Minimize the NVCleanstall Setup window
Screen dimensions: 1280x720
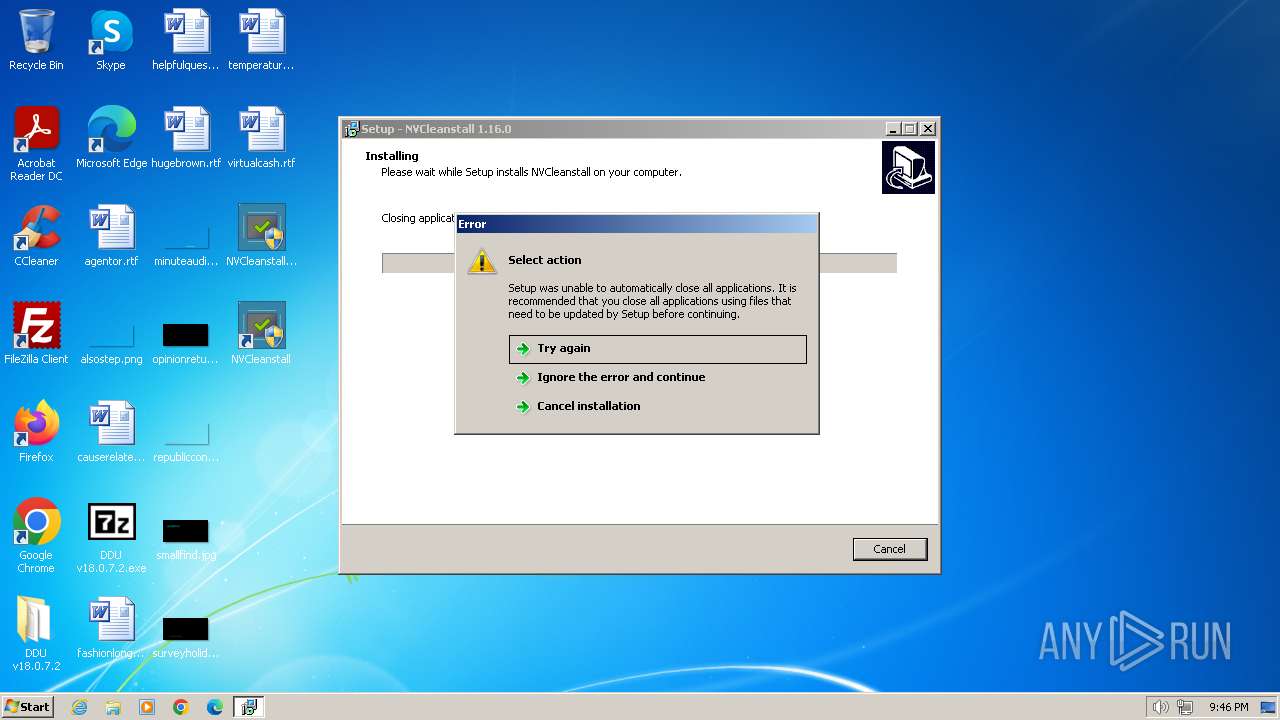tap(892, 129)
